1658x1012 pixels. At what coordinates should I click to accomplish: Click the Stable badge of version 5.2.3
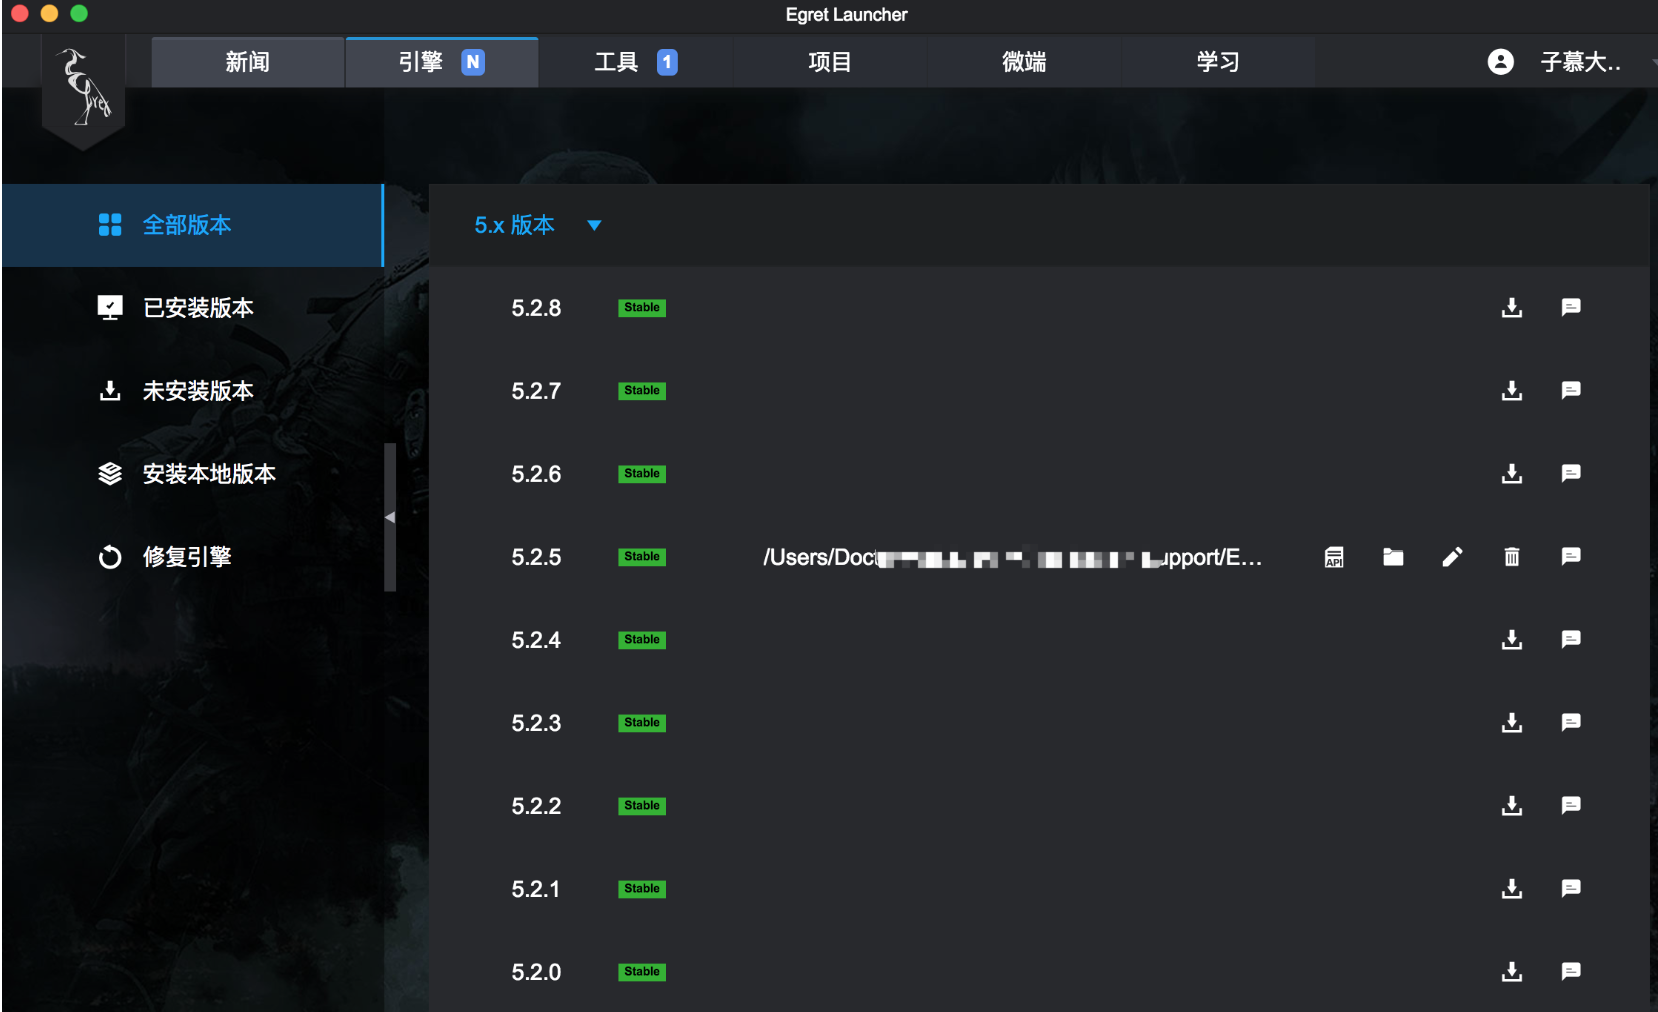coord(642,723)
